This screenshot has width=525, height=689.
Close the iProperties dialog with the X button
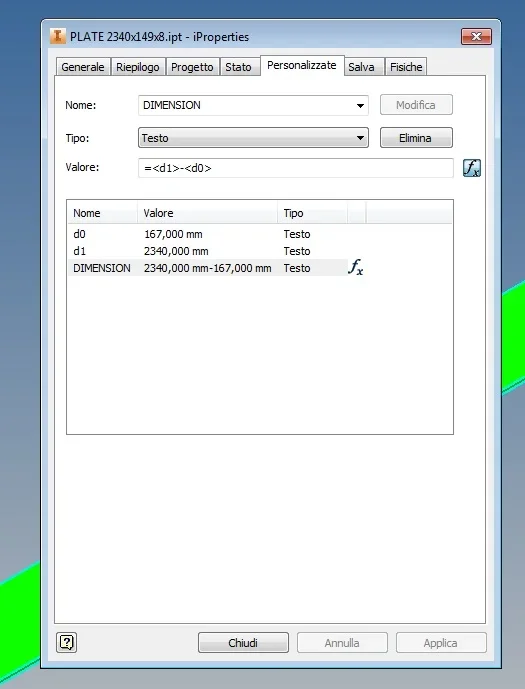(476, 36)
